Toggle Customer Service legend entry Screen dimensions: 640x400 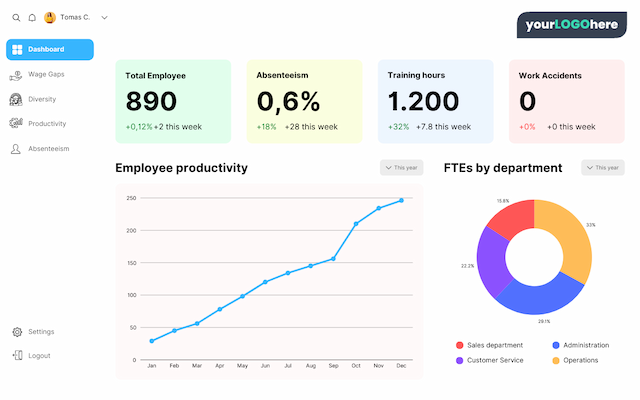(x=496, y=360)
